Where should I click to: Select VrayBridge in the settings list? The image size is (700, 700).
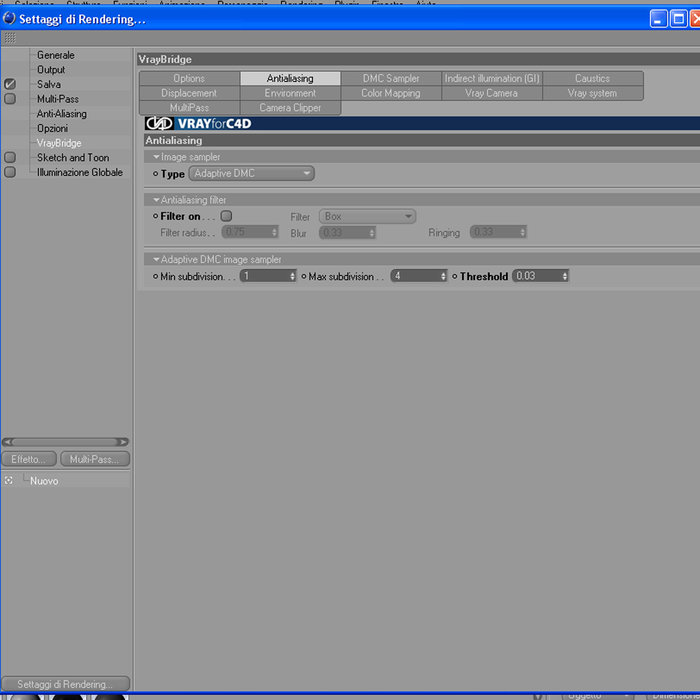pyautogui.click(x=59, y=143)
